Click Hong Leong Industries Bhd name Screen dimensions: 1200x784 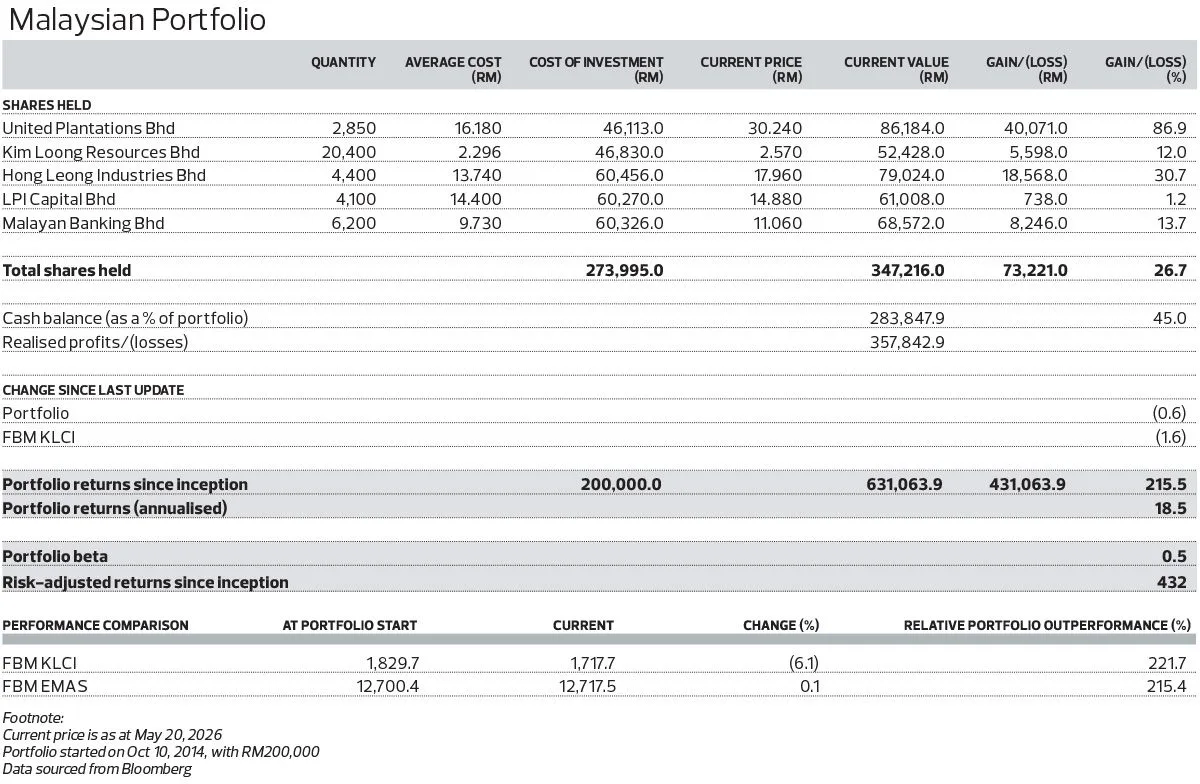tap(104, 175)
